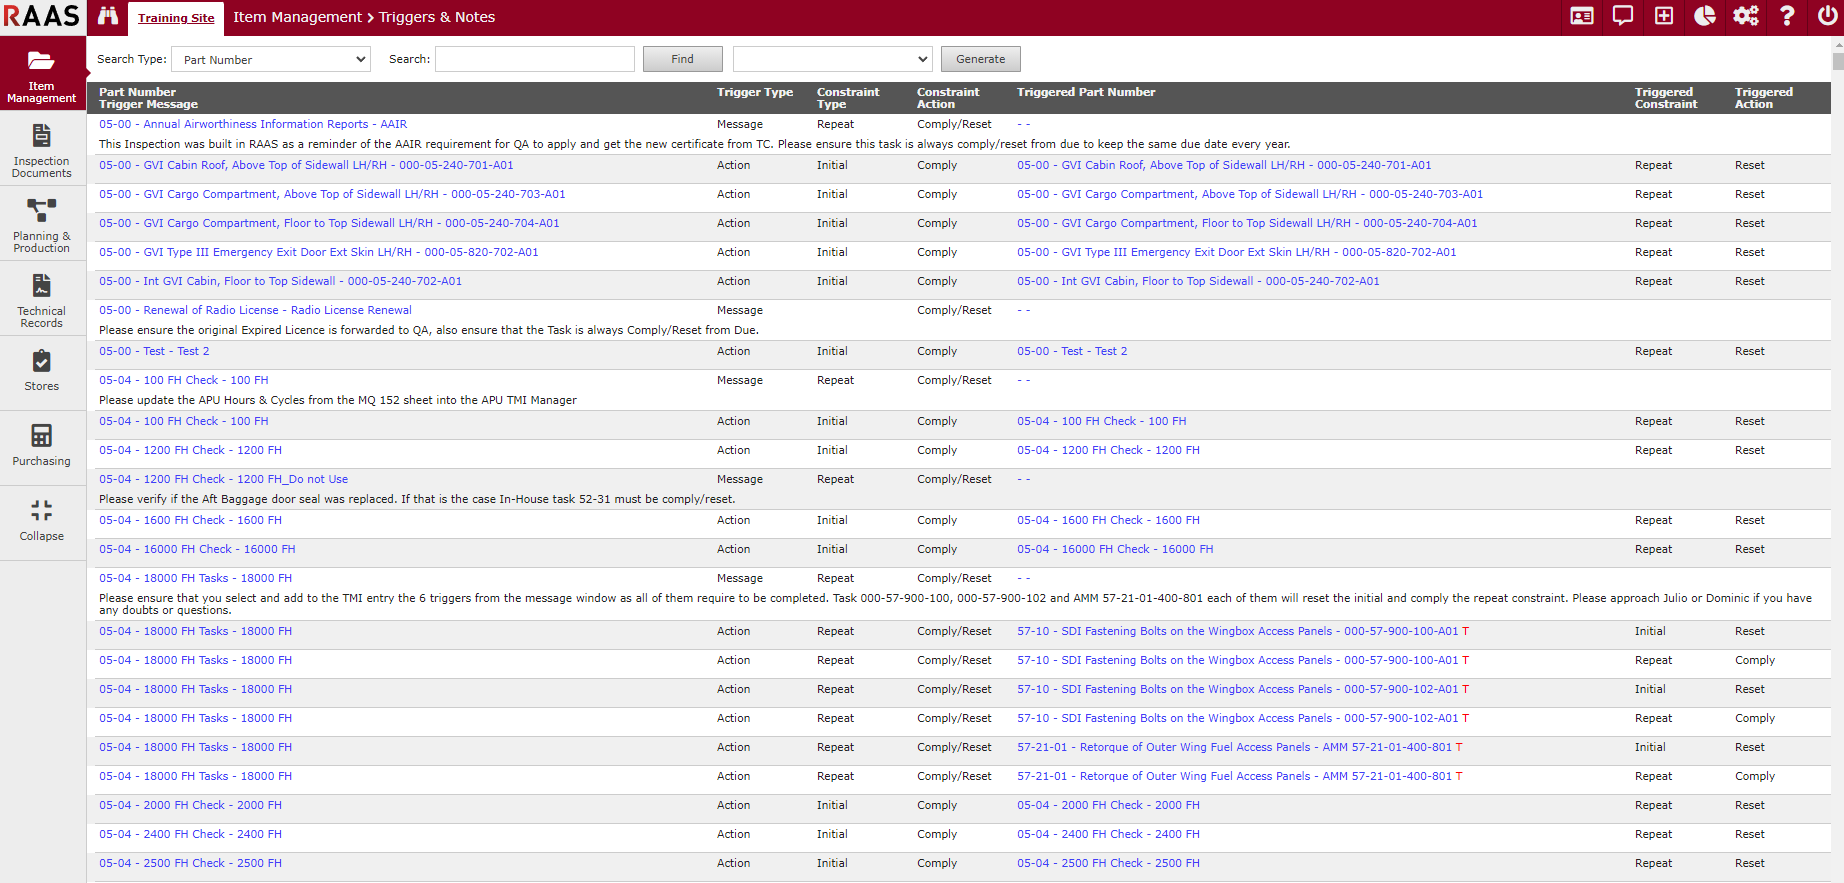Expand the Search Type dropdown

(x=271, y=60)
